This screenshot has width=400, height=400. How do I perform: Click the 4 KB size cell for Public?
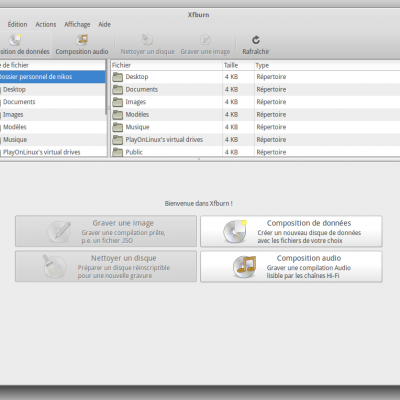click(231, 152)
